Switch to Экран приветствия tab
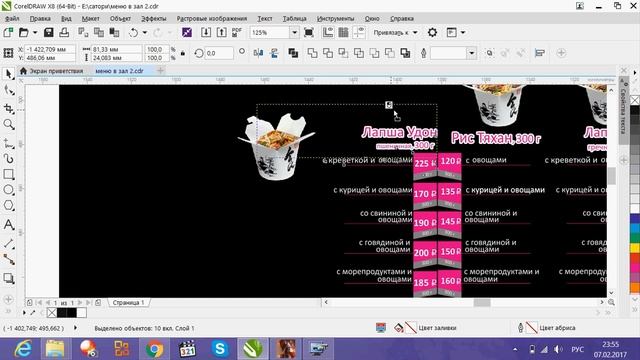The height and width of the screenshot is (360, 640). pos(51,71)
